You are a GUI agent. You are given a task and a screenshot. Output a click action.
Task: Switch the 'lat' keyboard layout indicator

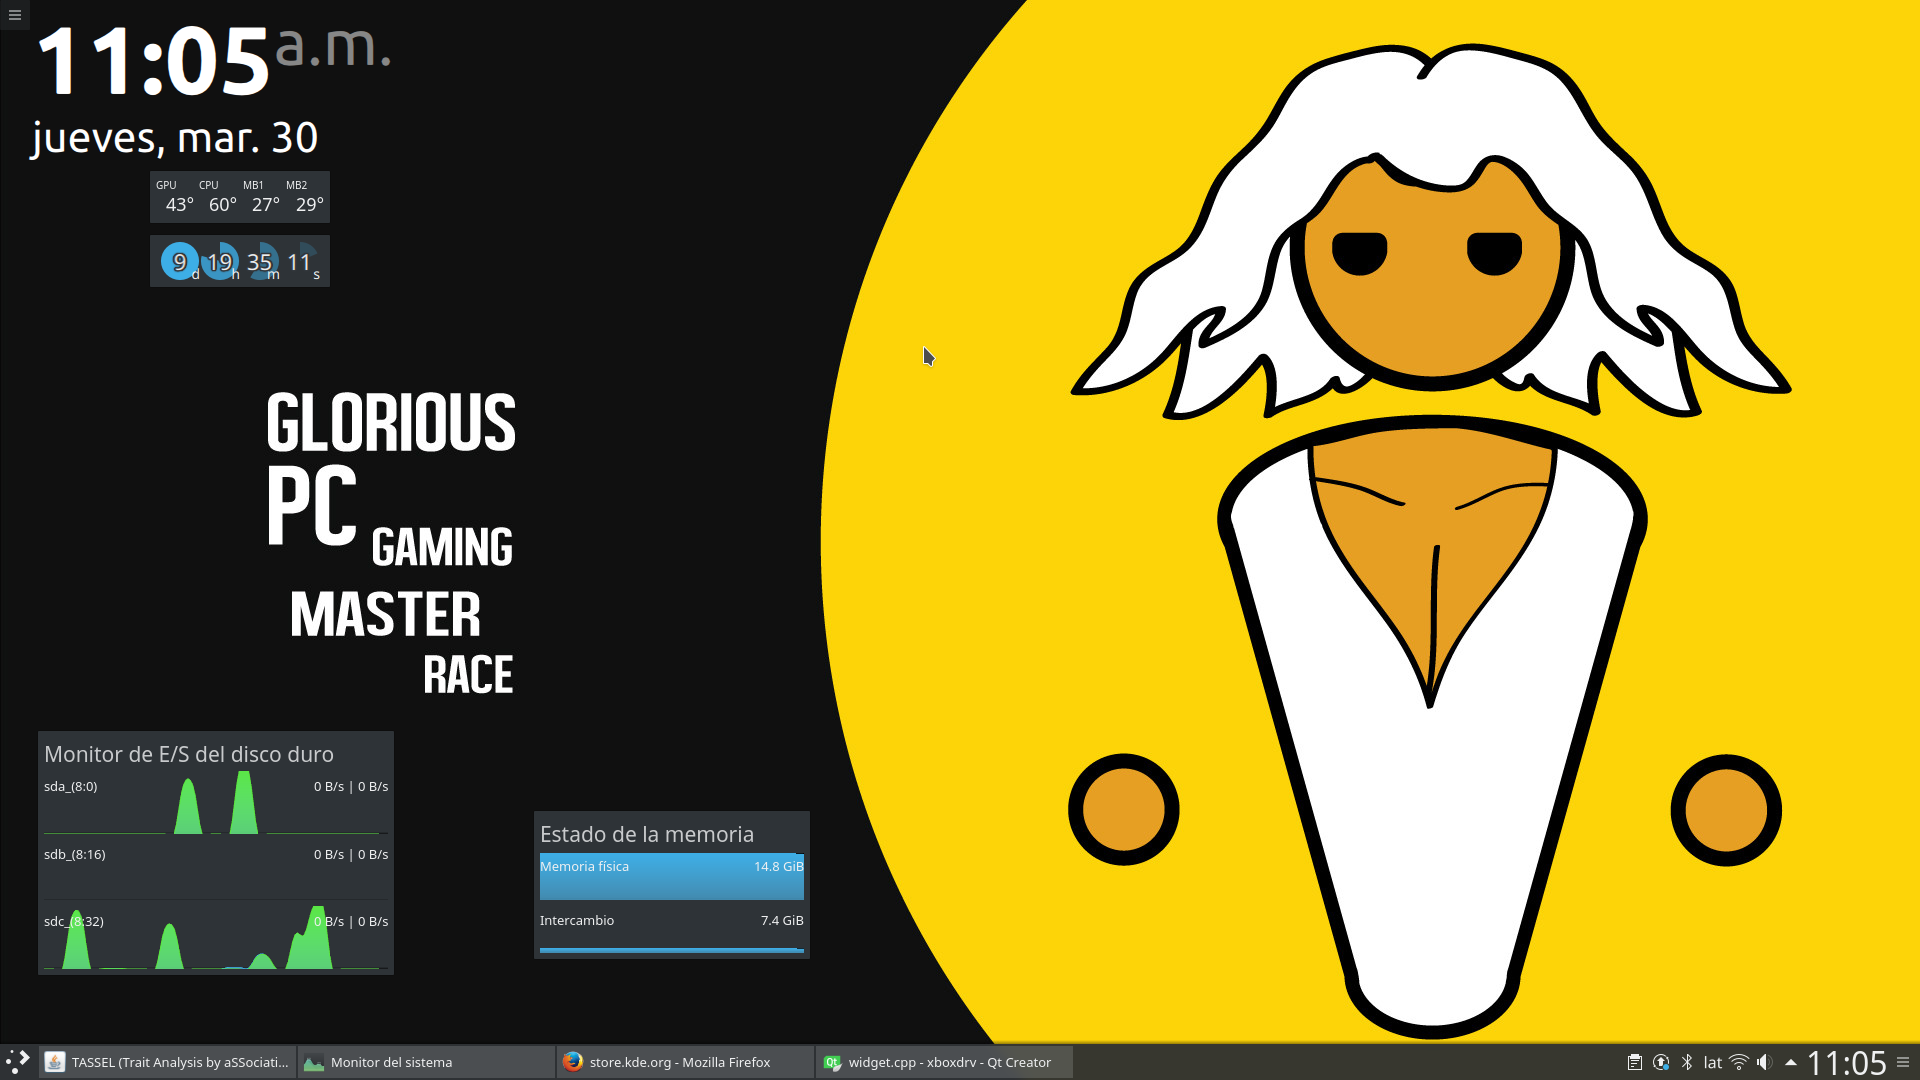coord(1713,1062)
